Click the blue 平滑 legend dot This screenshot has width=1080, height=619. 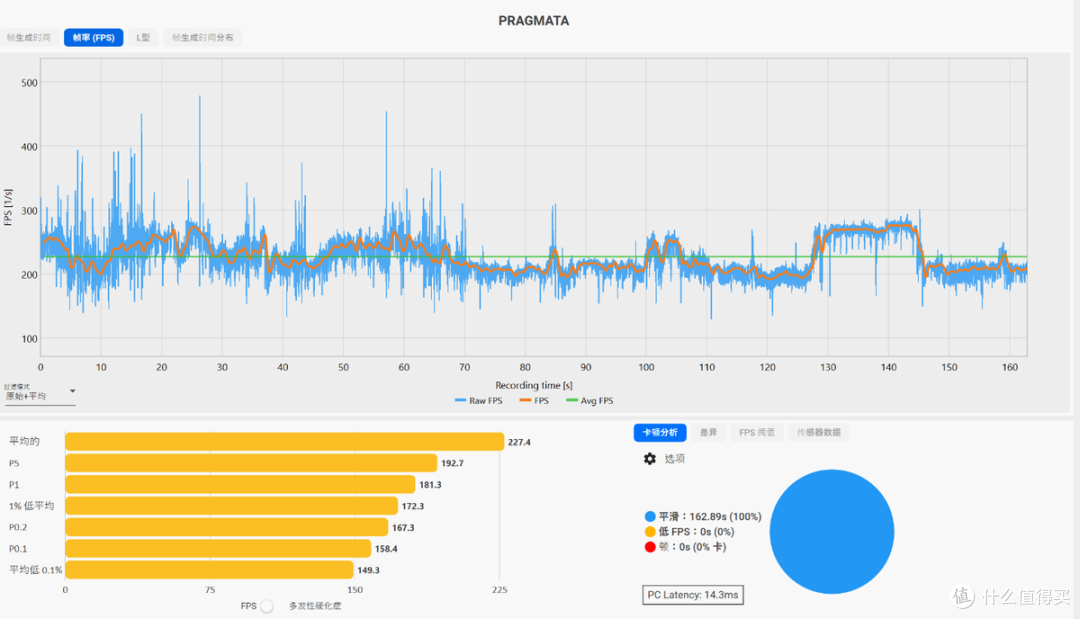click(x=650, y=516)
